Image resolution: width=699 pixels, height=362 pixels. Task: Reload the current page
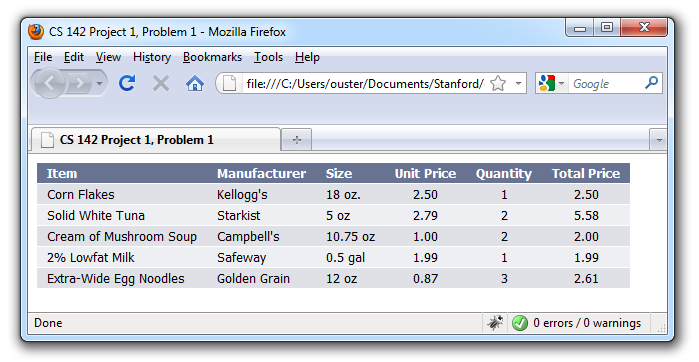point(127,83)
